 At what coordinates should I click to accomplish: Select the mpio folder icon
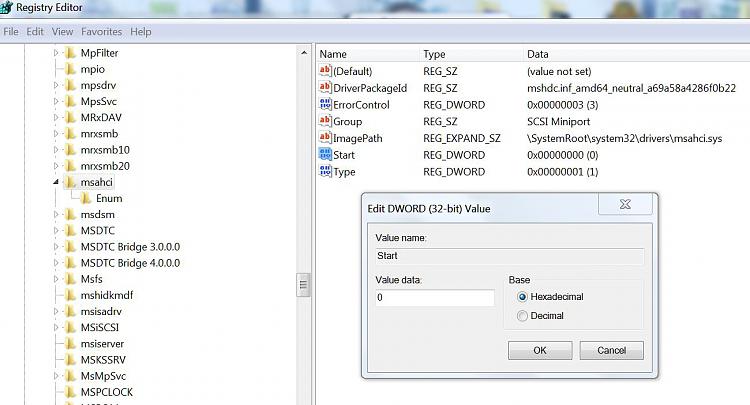pyautogui.click(x=70, y=69)
